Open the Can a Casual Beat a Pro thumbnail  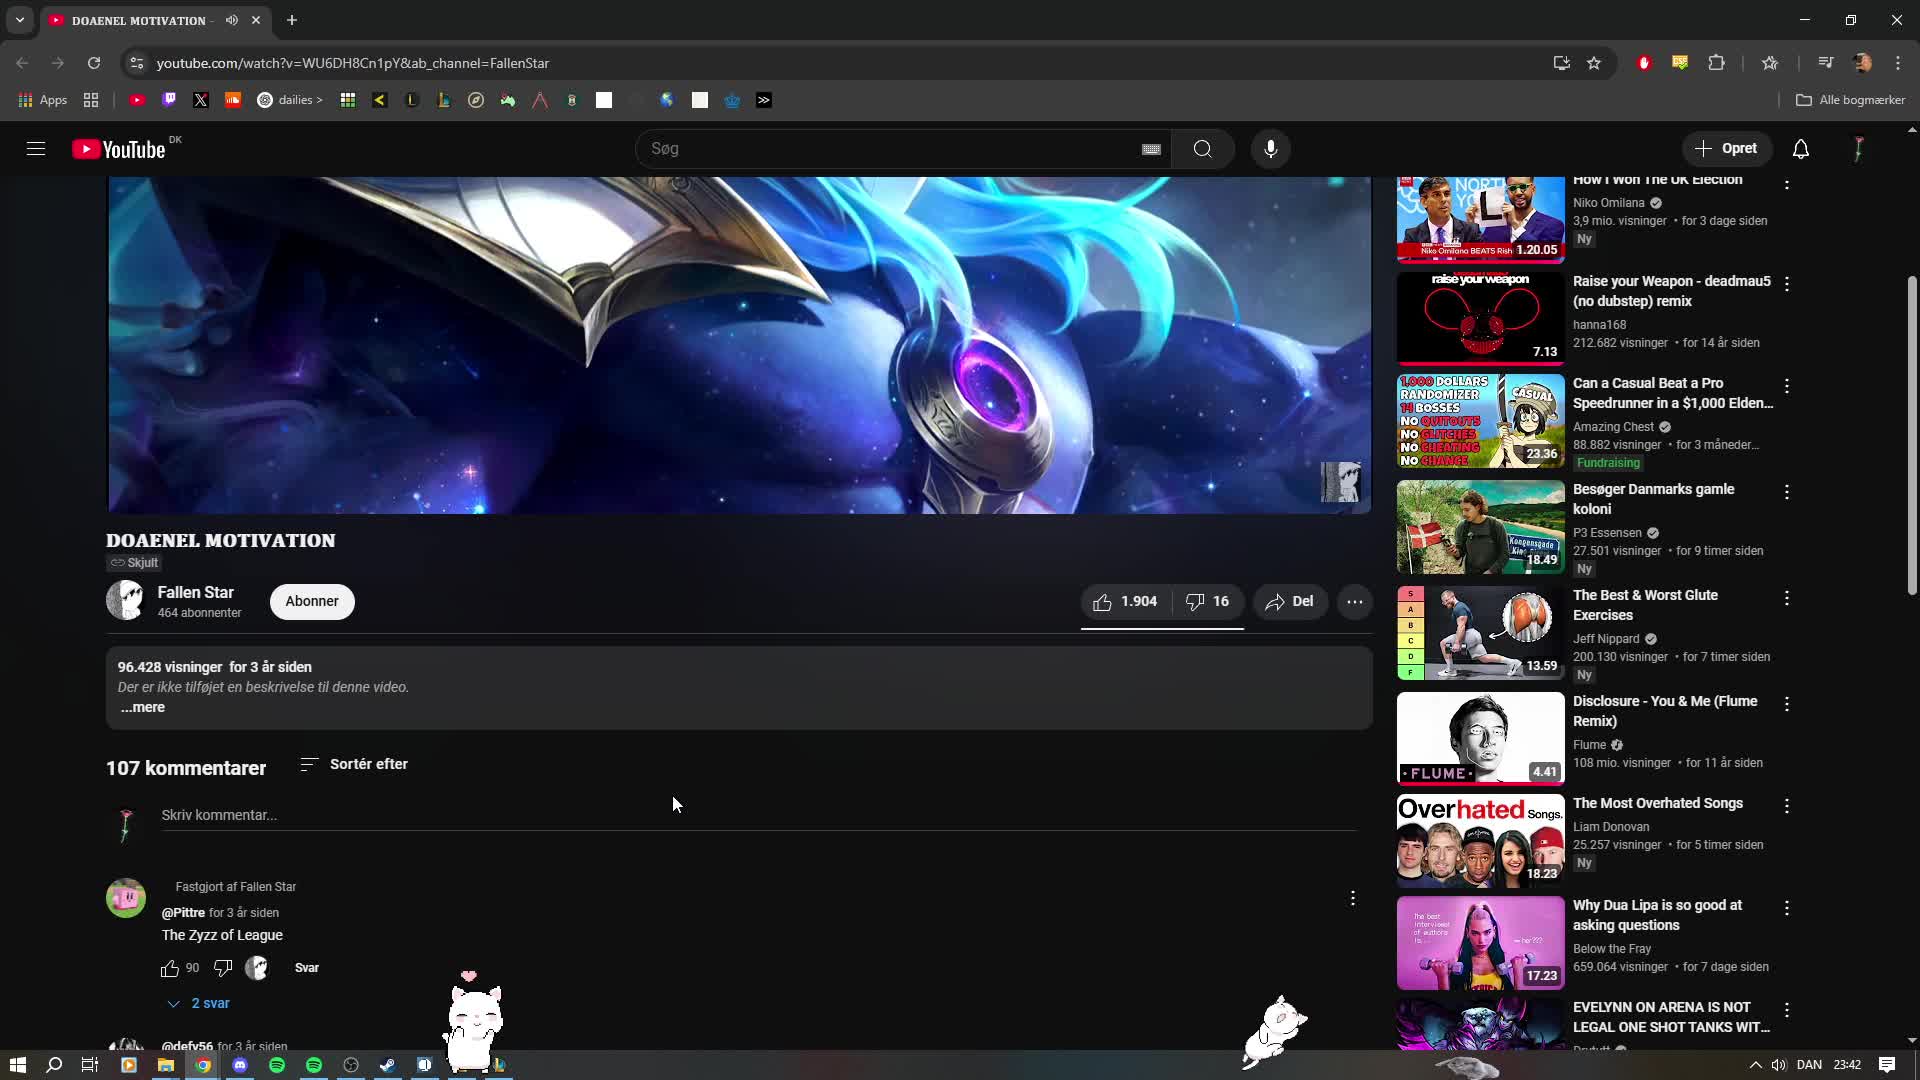[1480, 421]
